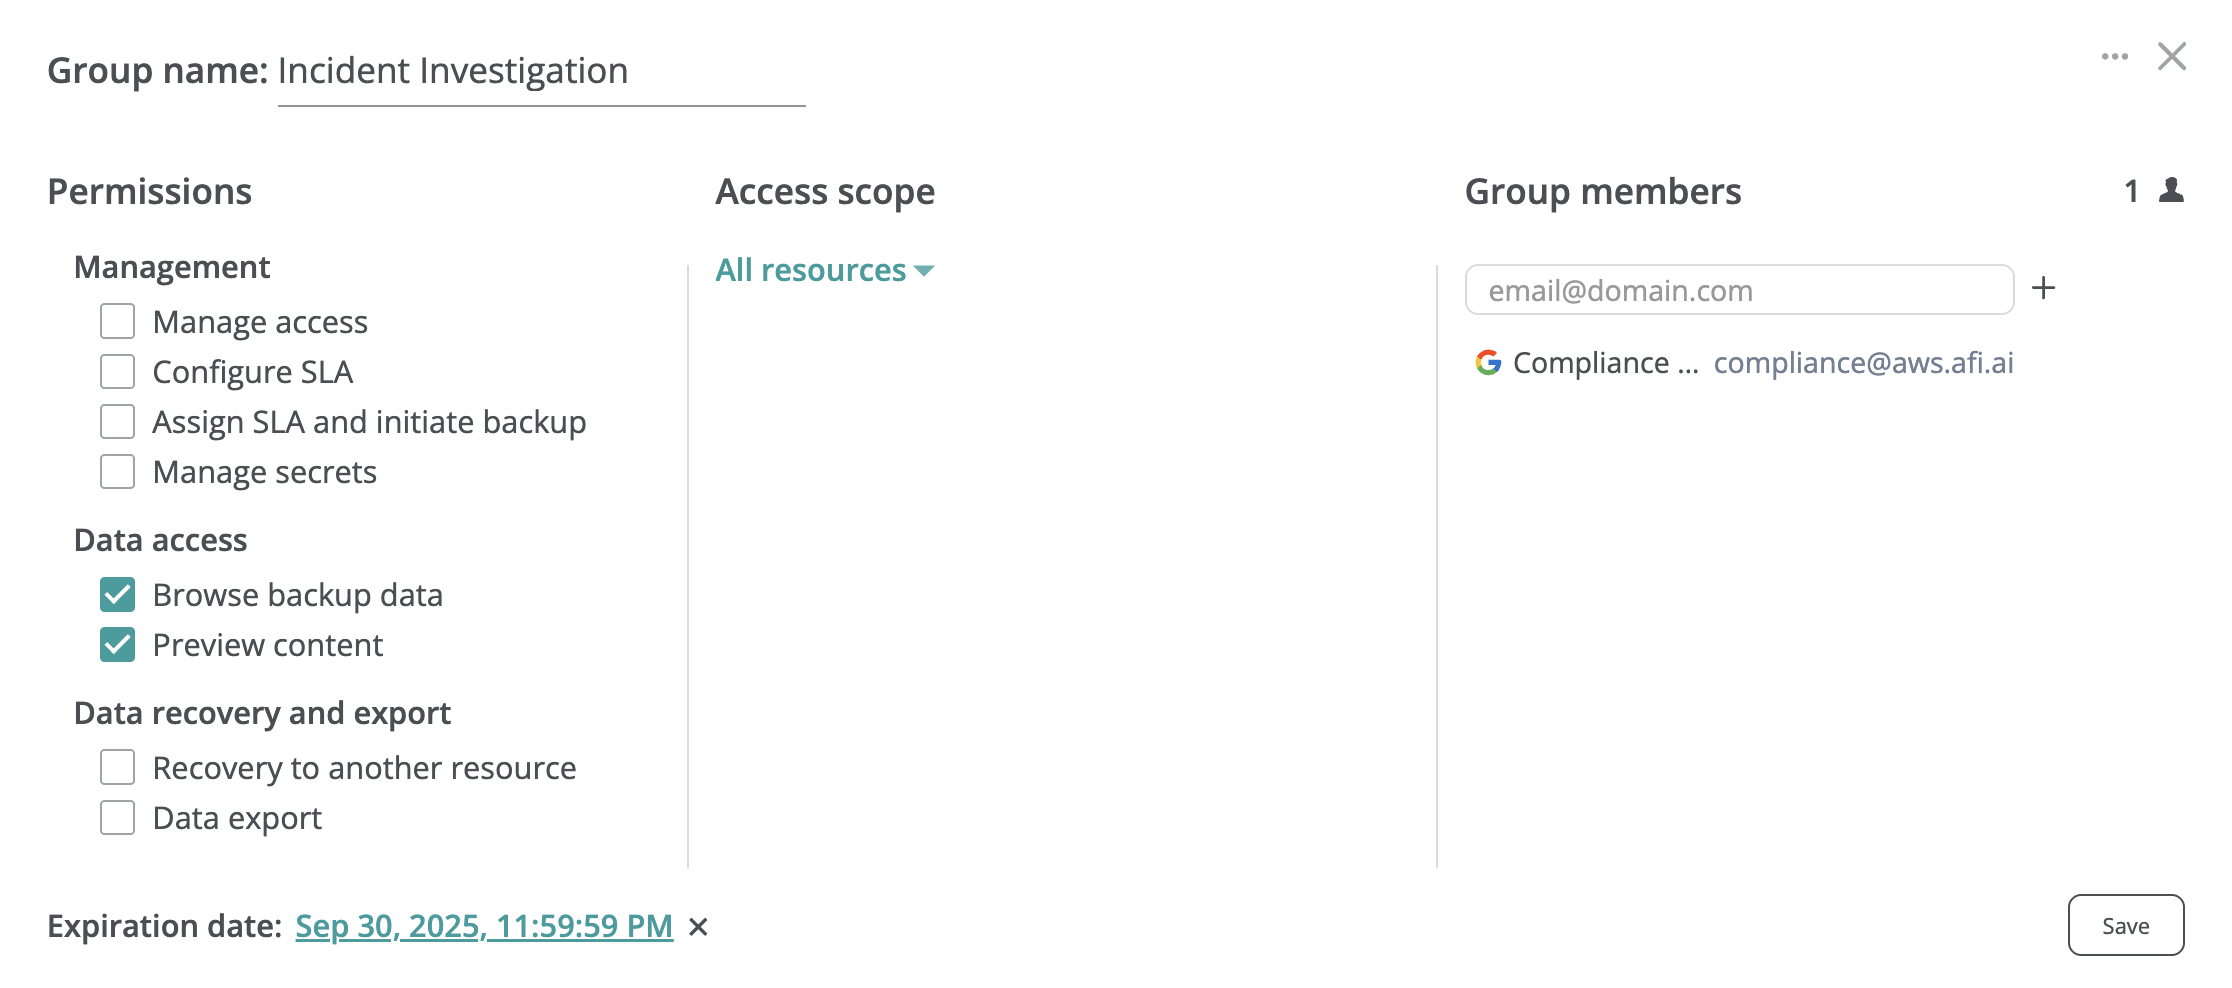2232x988 pixels.
Task: Click the plus icon to add member
Action: (x=2043, y=289)
